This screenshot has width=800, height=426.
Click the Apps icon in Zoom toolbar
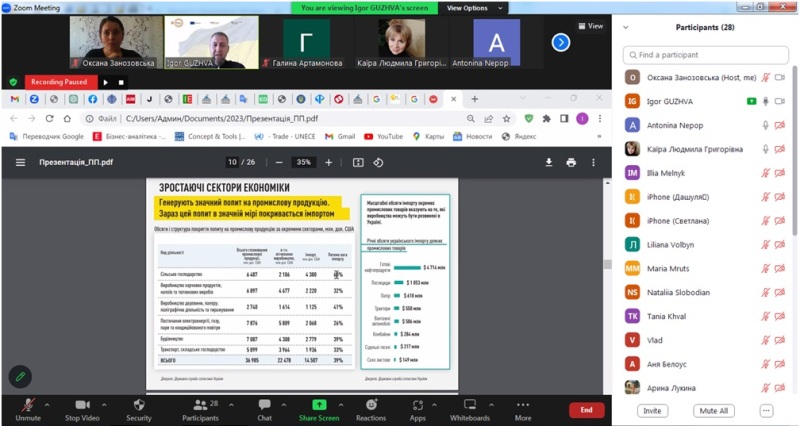417,404
